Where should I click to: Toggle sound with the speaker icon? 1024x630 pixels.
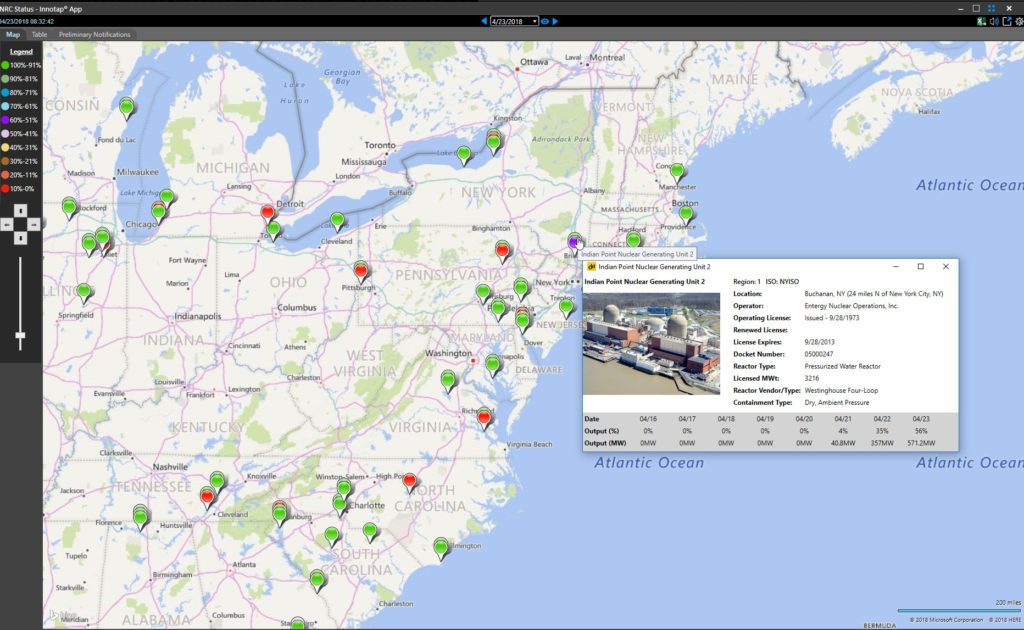[x=994, y=22]
